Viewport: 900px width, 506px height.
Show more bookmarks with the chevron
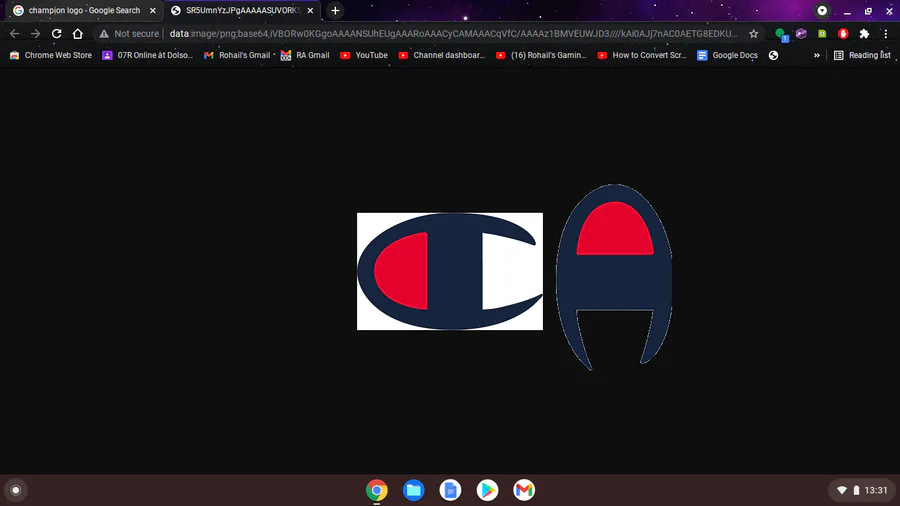pos(817,56)
